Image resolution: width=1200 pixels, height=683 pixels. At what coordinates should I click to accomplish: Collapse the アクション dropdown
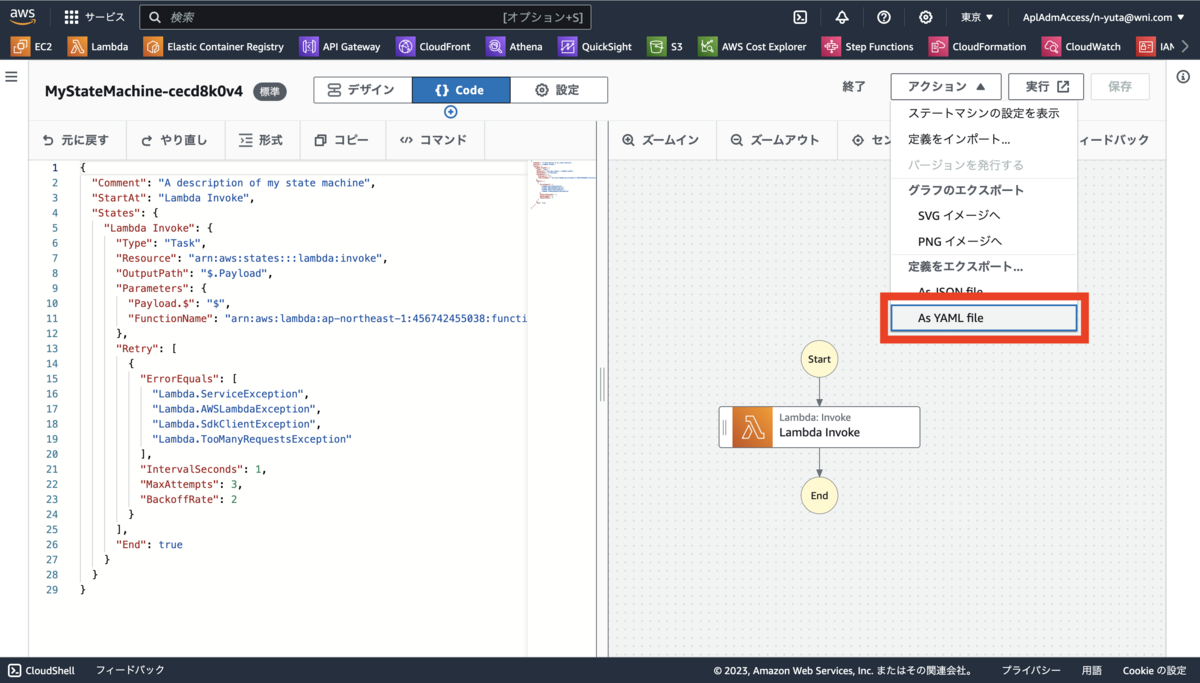pyautogui.click(x=945, y=87)
